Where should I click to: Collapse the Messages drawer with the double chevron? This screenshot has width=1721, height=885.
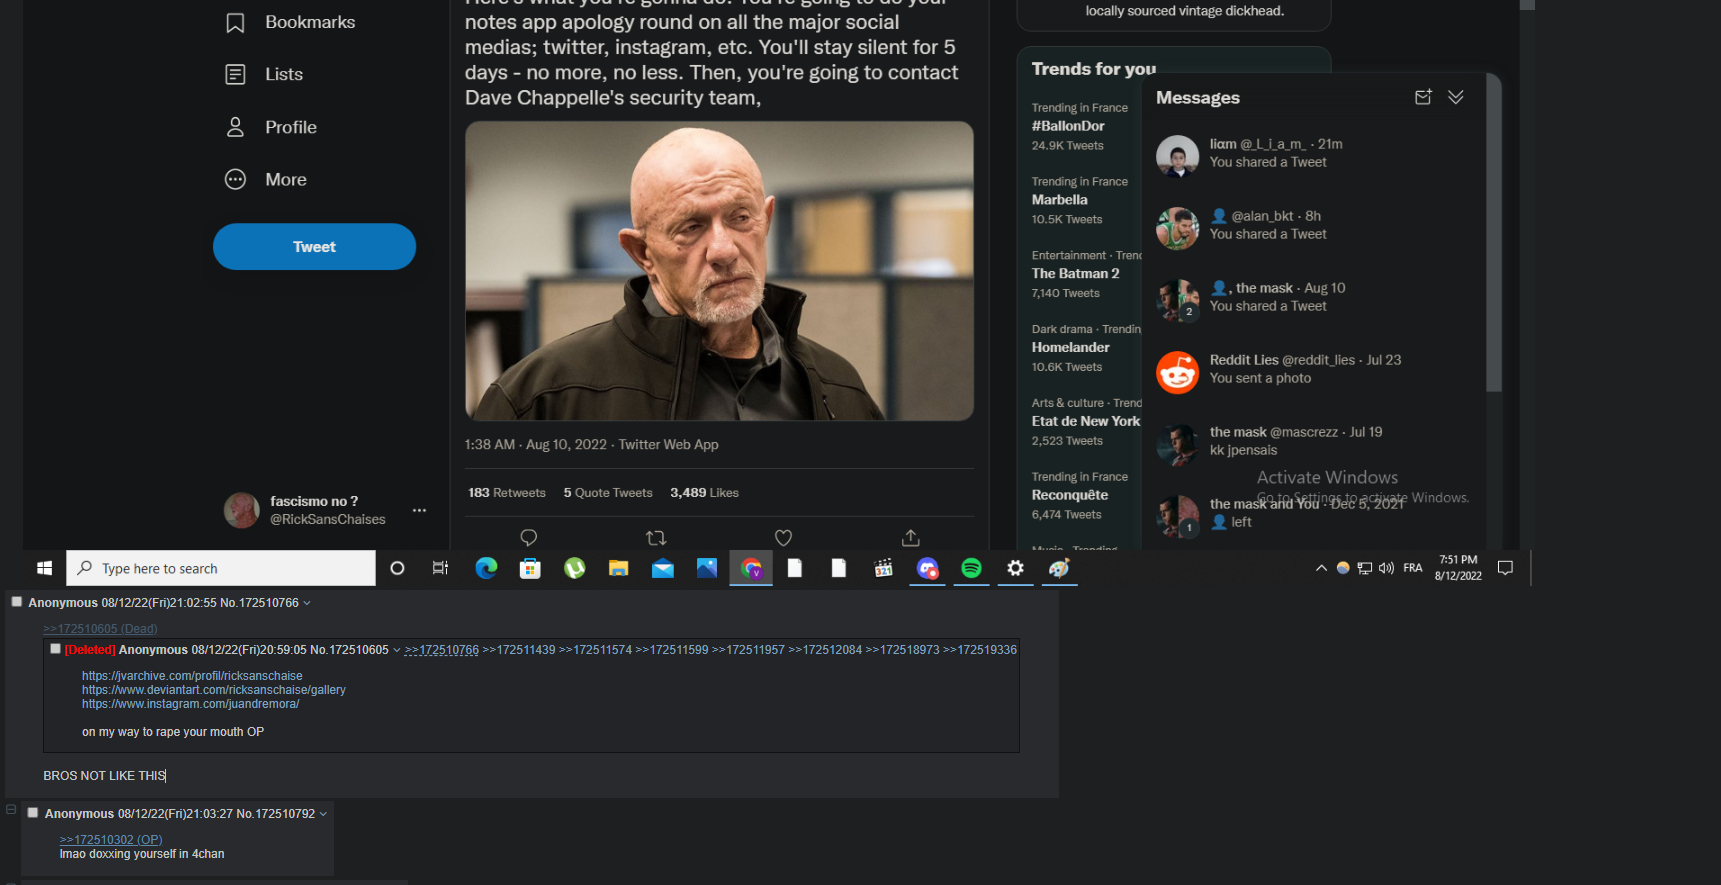1456,97
